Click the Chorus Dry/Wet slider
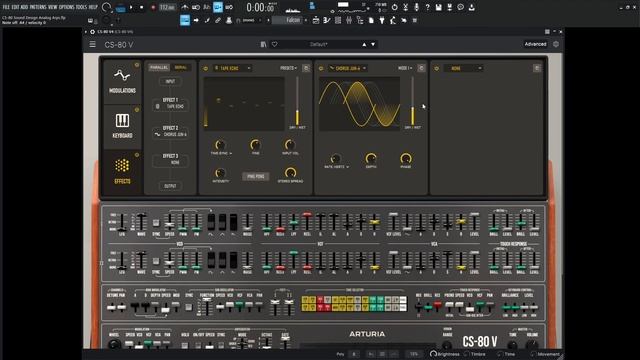This screenshot has height=360, width=640. coord(413,101)
